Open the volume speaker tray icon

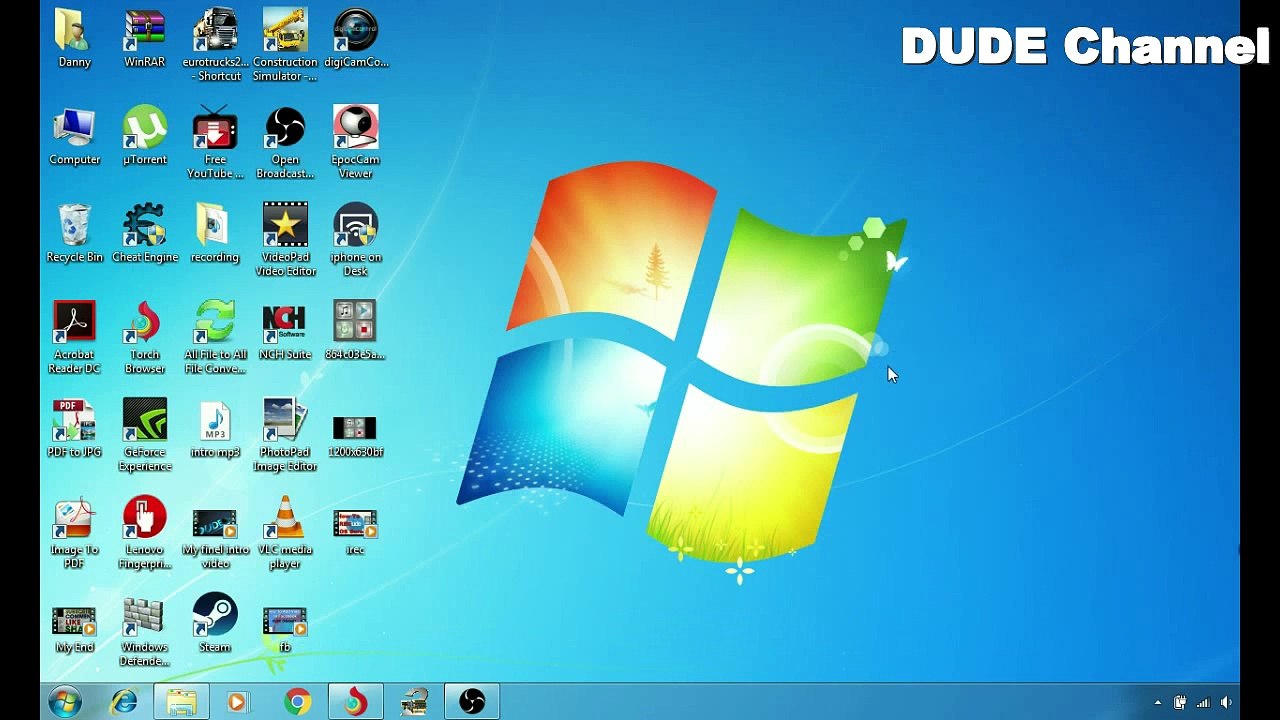pyautogui.click(x=1226, y=703)
